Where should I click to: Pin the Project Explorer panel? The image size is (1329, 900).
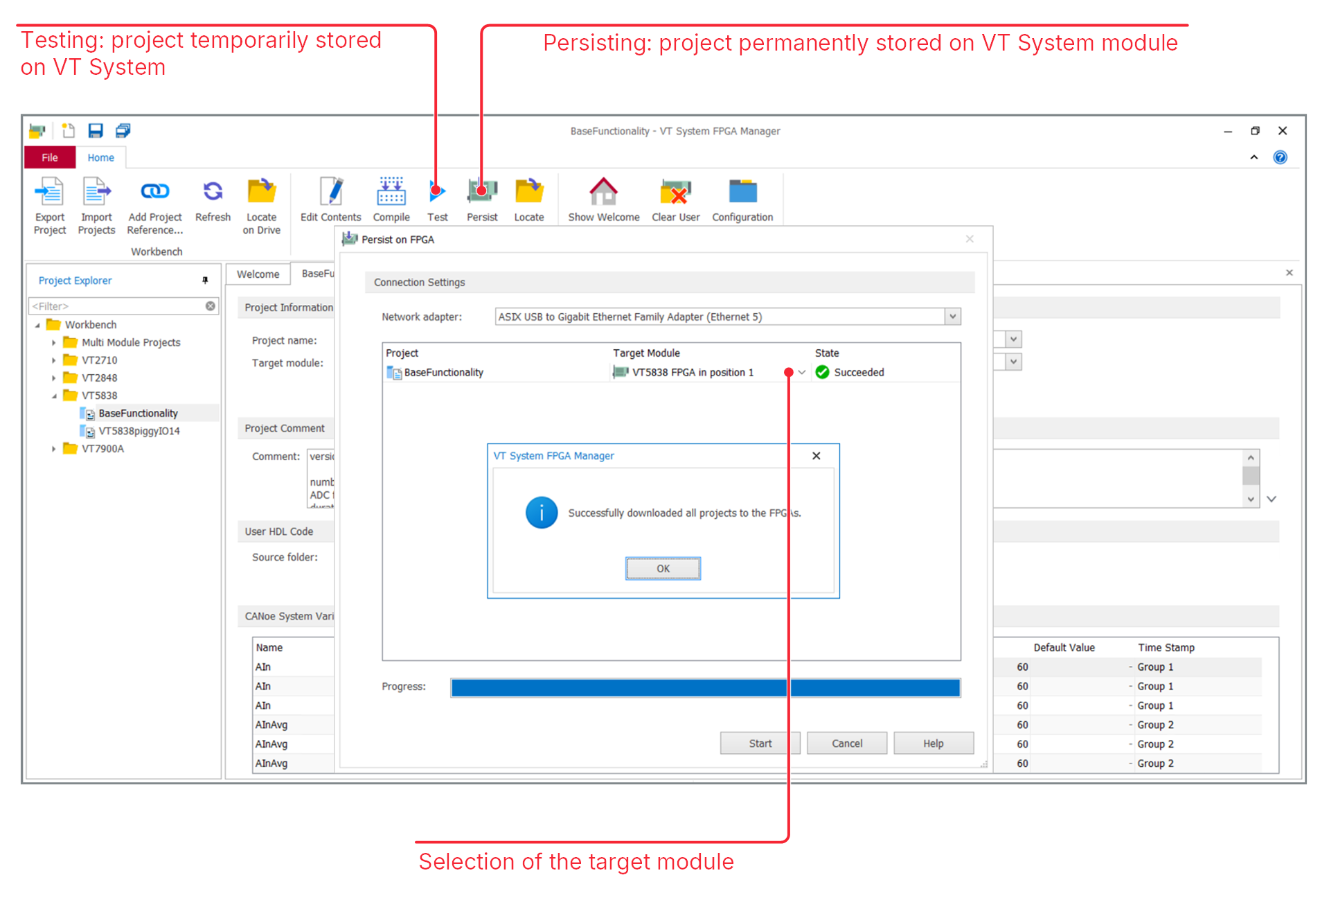click(205, 281)
